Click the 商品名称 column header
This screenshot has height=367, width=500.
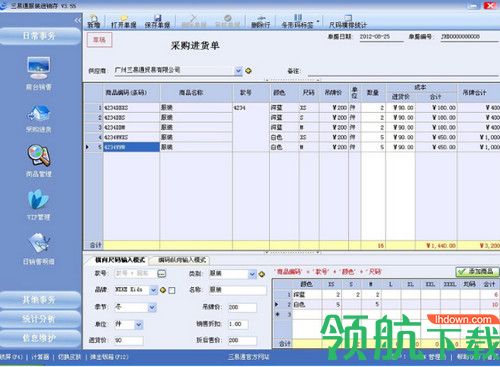coord(196,93)
